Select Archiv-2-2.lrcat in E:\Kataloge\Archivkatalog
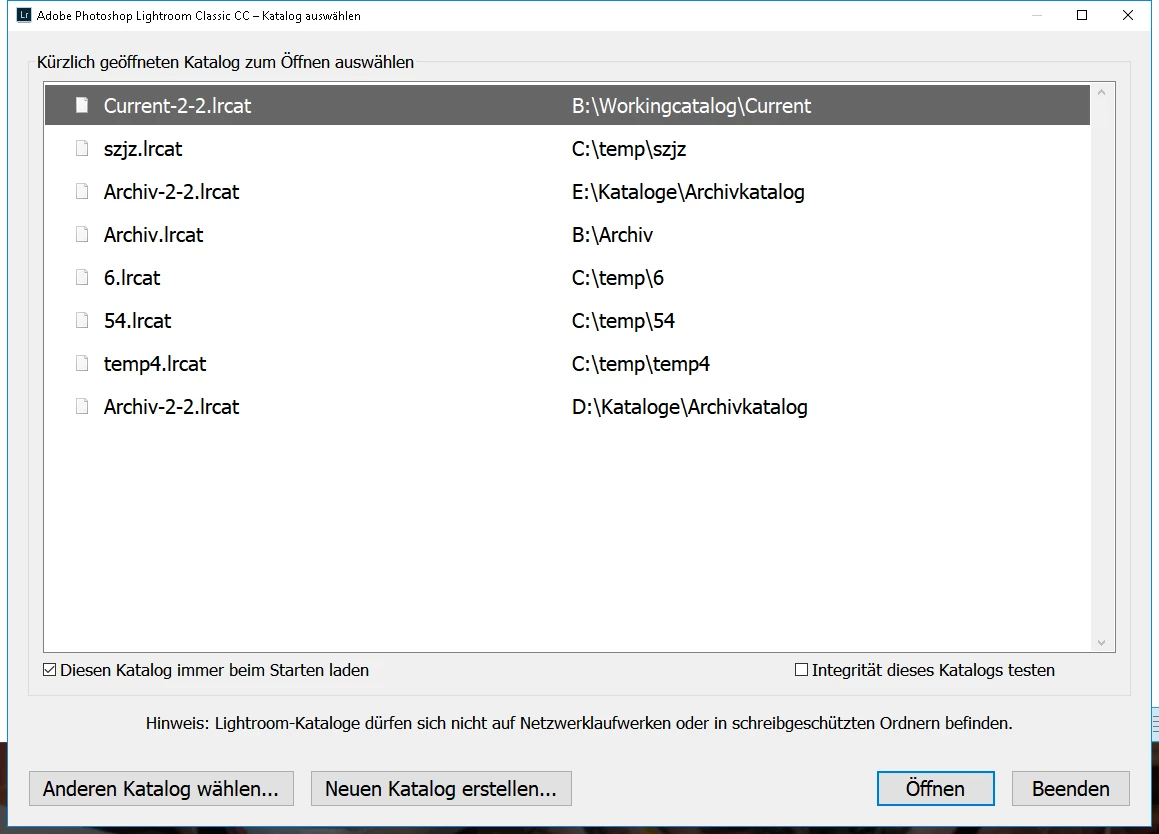Screen dimensions: 1159x834 [171, 191]
